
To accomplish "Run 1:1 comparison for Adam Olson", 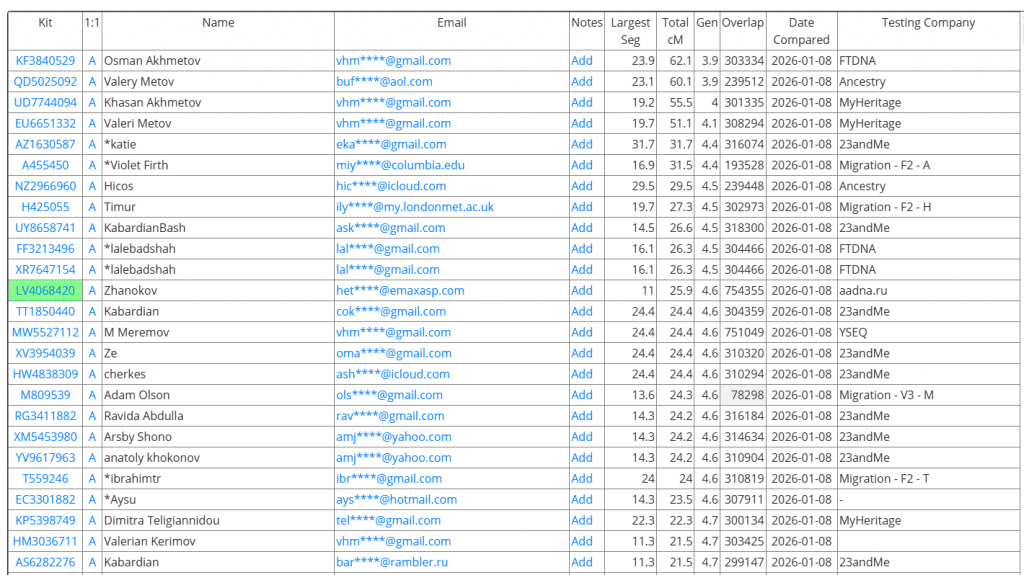I will coord(92,395).
